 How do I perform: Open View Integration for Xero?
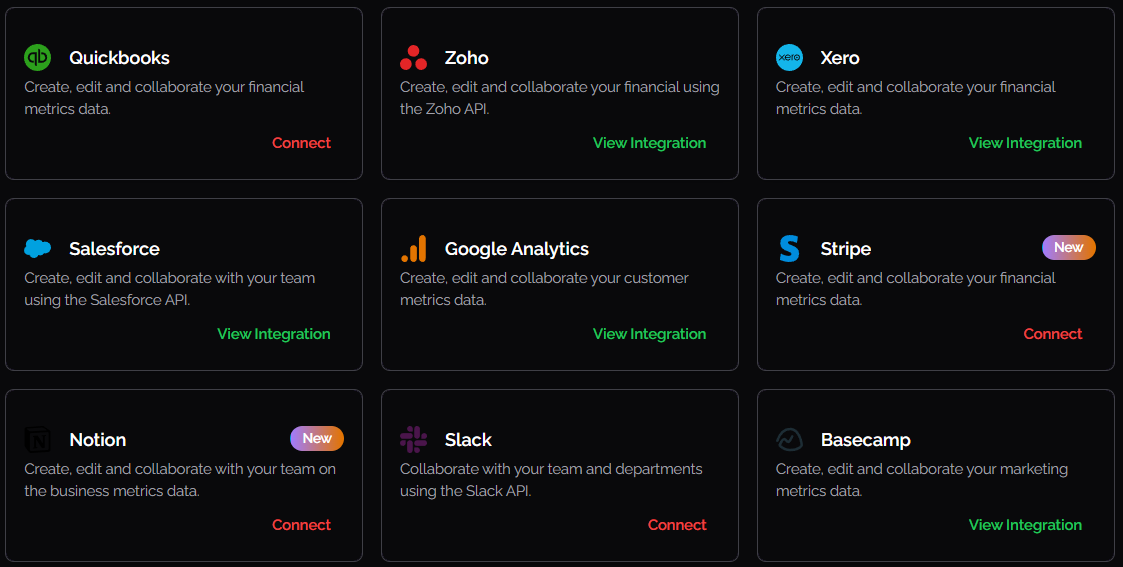point(1025,143)
